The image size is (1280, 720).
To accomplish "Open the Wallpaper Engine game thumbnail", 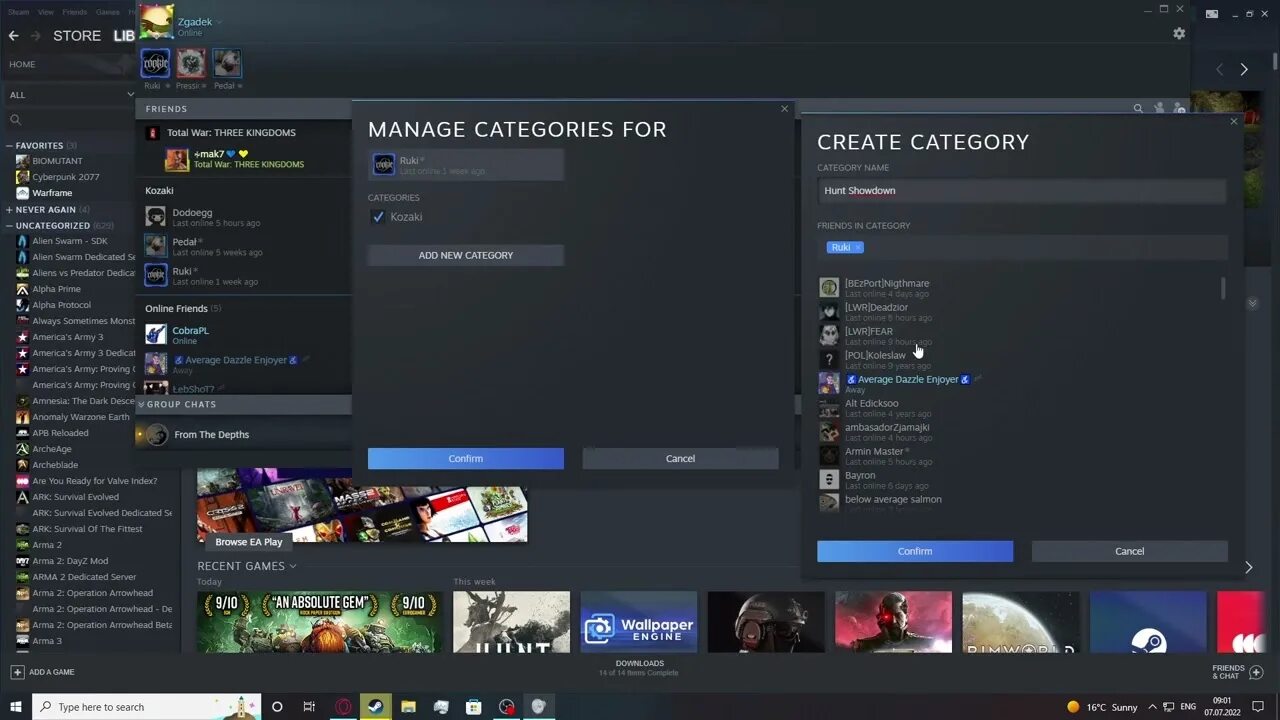I will pyautogui.click(x=639, y=621).
